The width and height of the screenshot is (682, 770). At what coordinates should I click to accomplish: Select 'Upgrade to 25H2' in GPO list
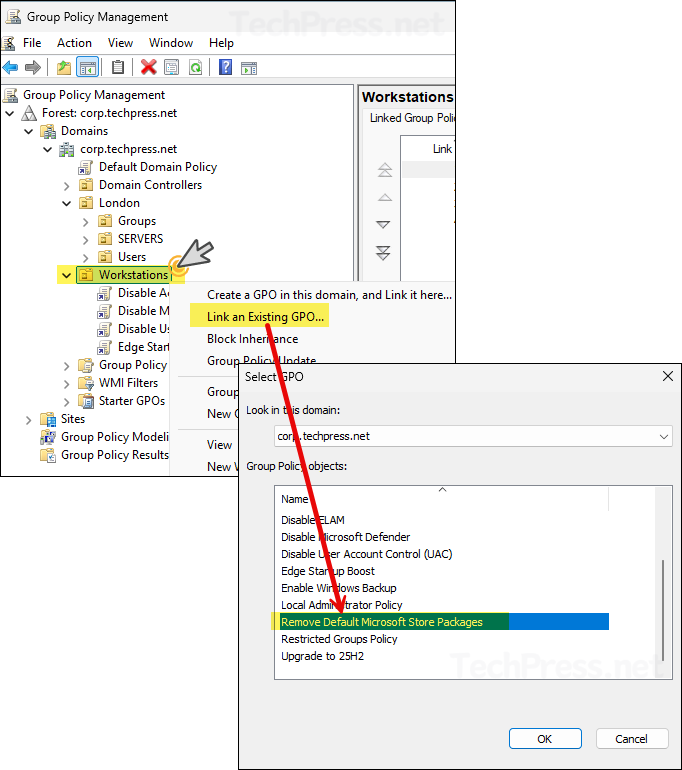pyautogui.click(x=322, y=656)
